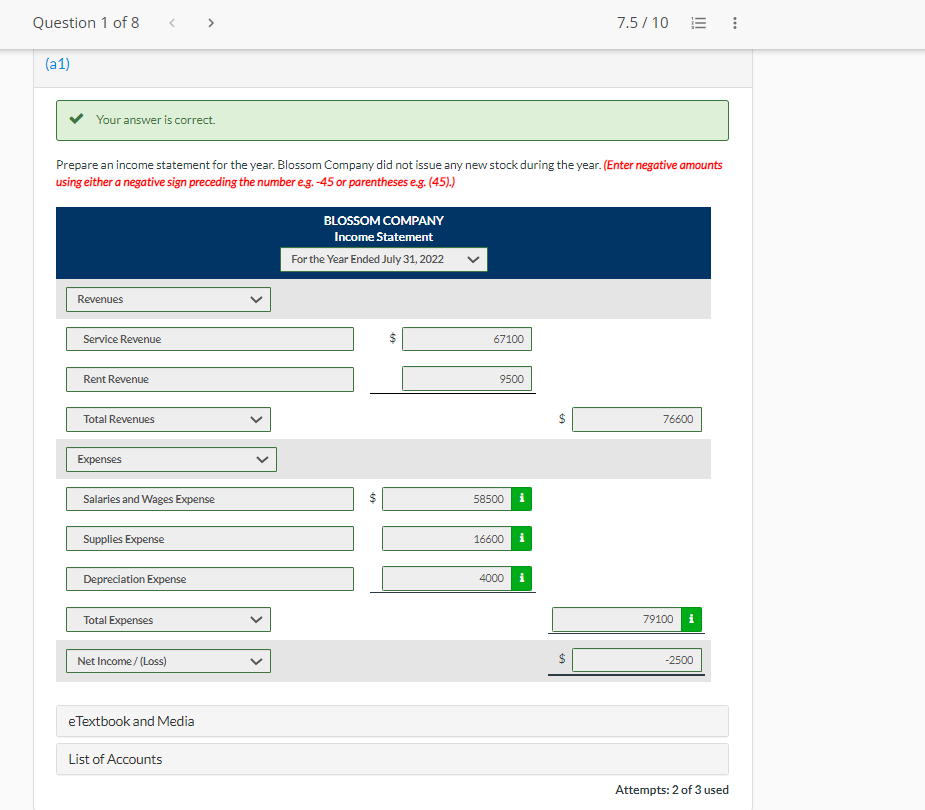925x810 pixels.
Task: Select the Service Revenue amount field showing 67100
Action: point(466,338)
